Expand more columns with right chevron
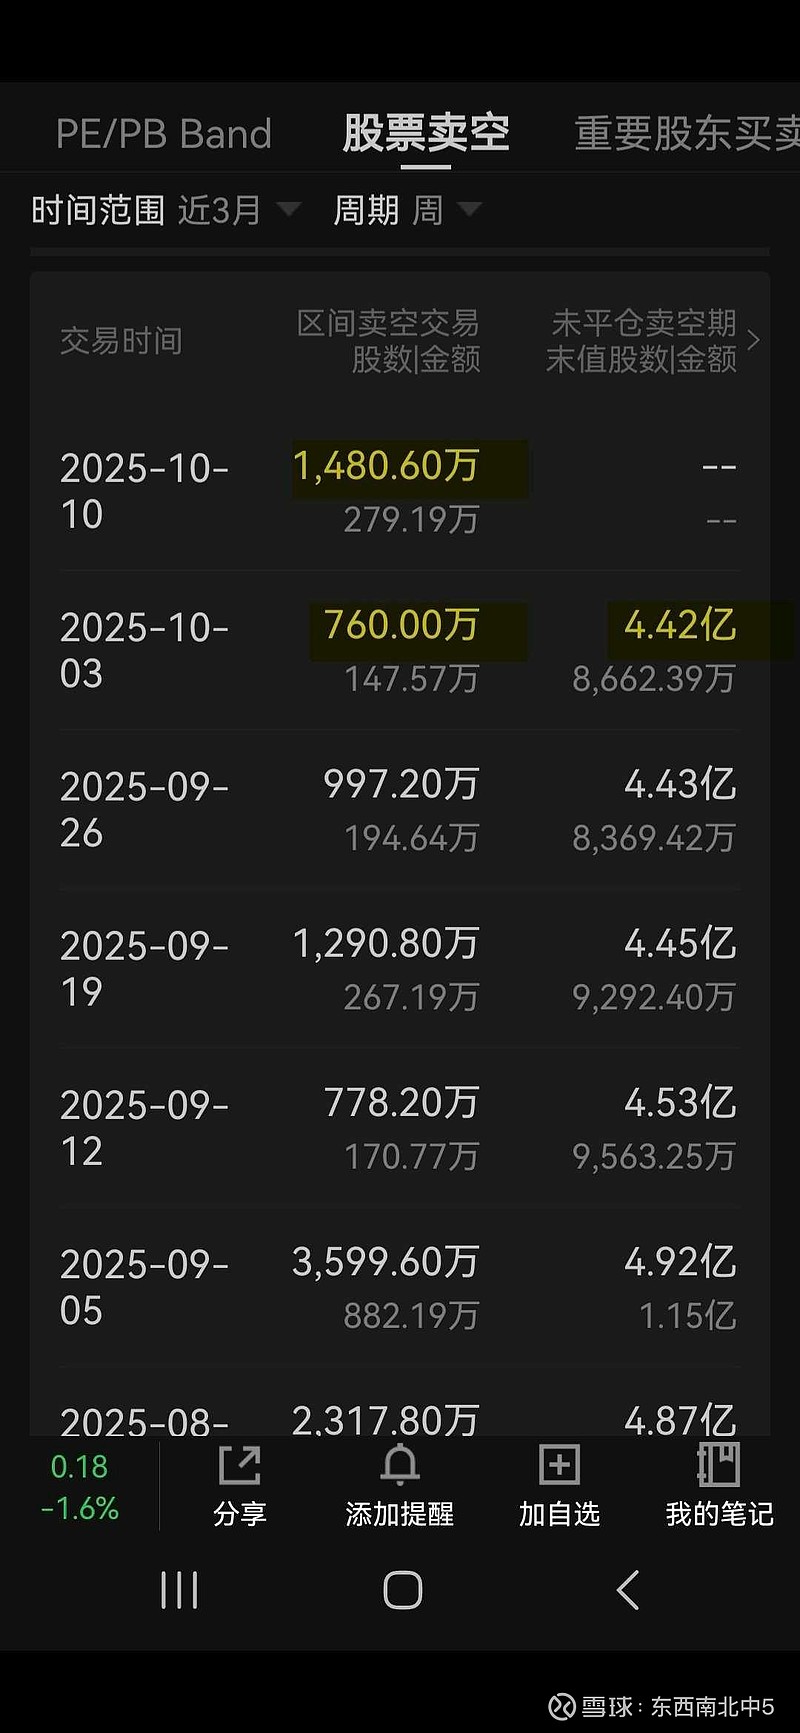Viewport: 800px width, 1733px height. click(x=754, y=341)
